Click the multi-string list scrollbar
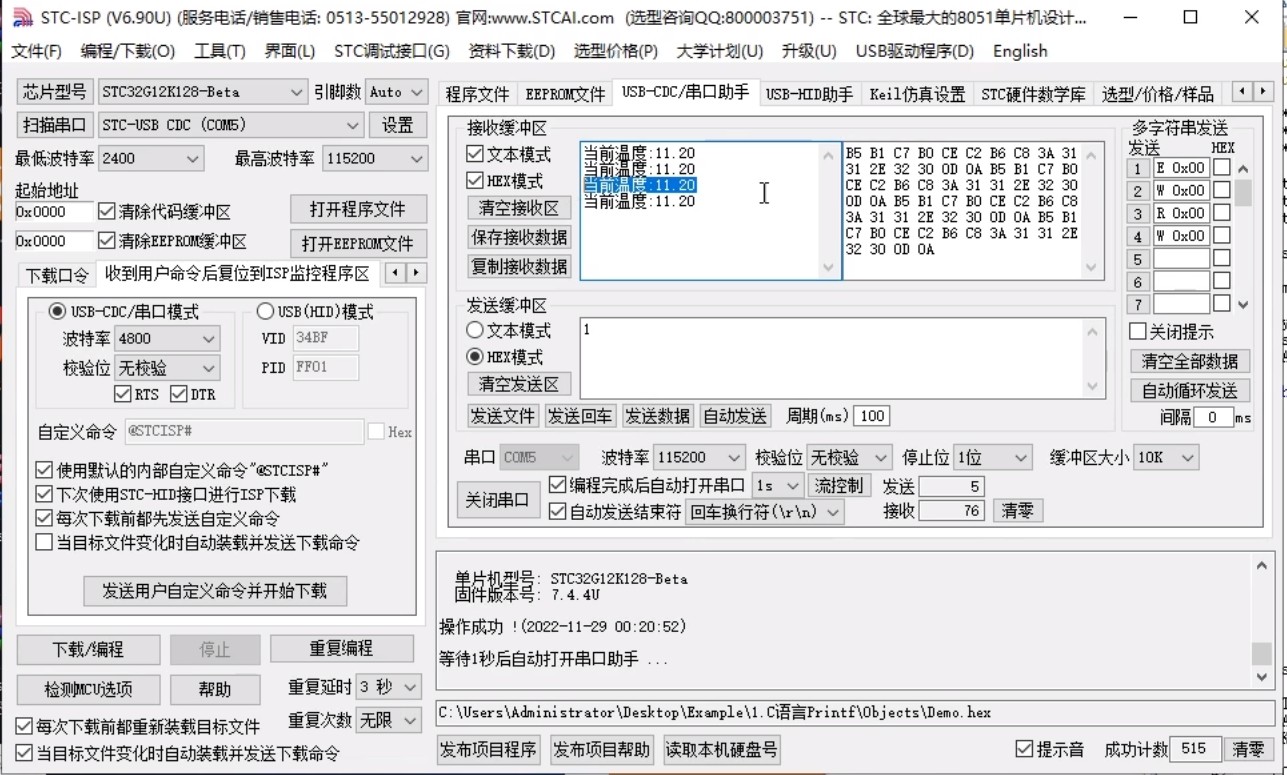This screenshot has width=1287, height=775. 1243,236
